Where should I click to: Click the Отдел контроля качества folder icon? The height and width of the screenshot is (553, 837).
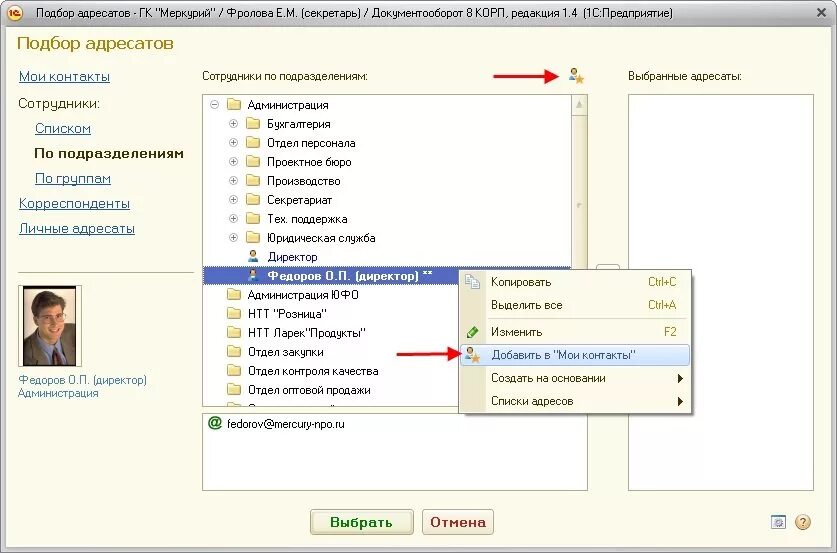point(234,370)
